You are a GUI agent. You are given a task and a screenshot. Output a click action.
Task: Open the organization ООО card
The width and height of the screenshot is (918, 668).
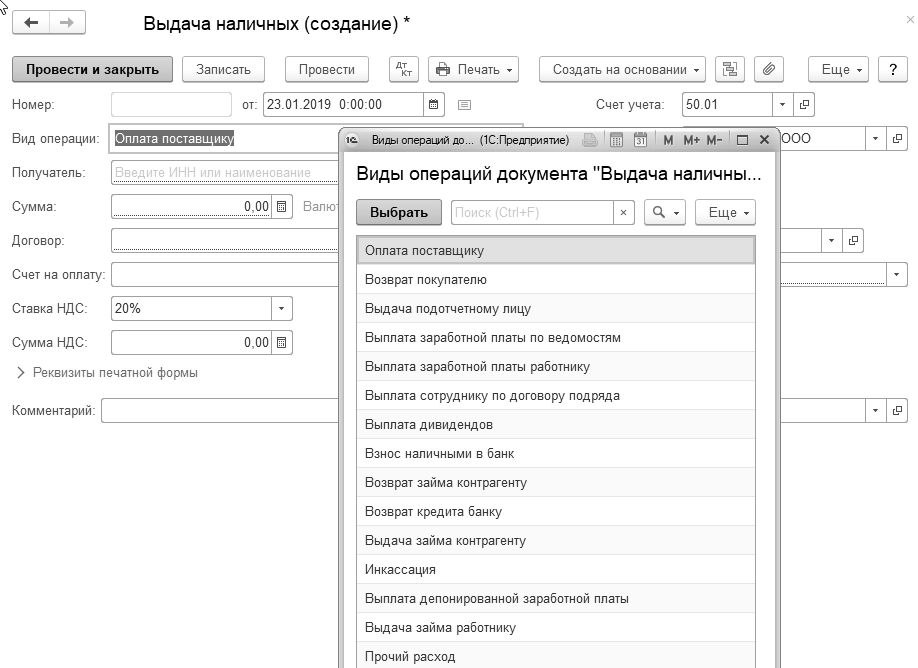897,139
